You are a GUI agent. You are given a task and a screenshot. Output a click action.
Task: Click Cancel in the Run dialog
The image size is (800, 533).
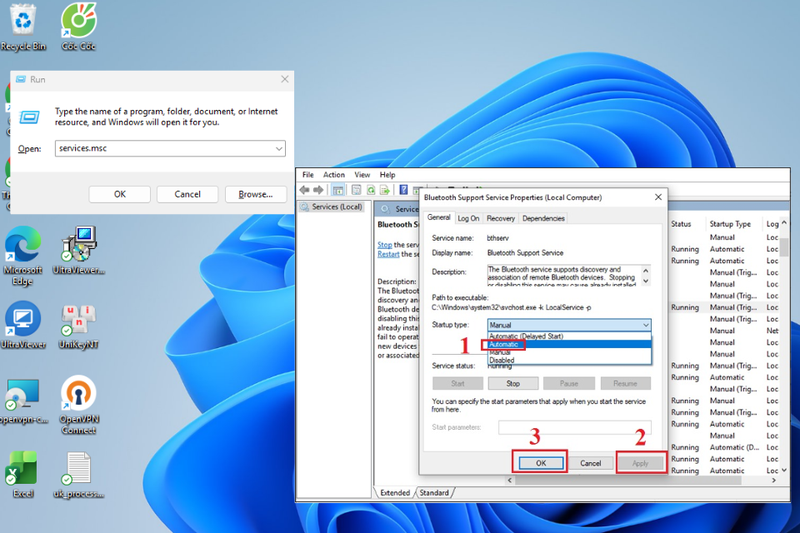(x=187, y=194)
